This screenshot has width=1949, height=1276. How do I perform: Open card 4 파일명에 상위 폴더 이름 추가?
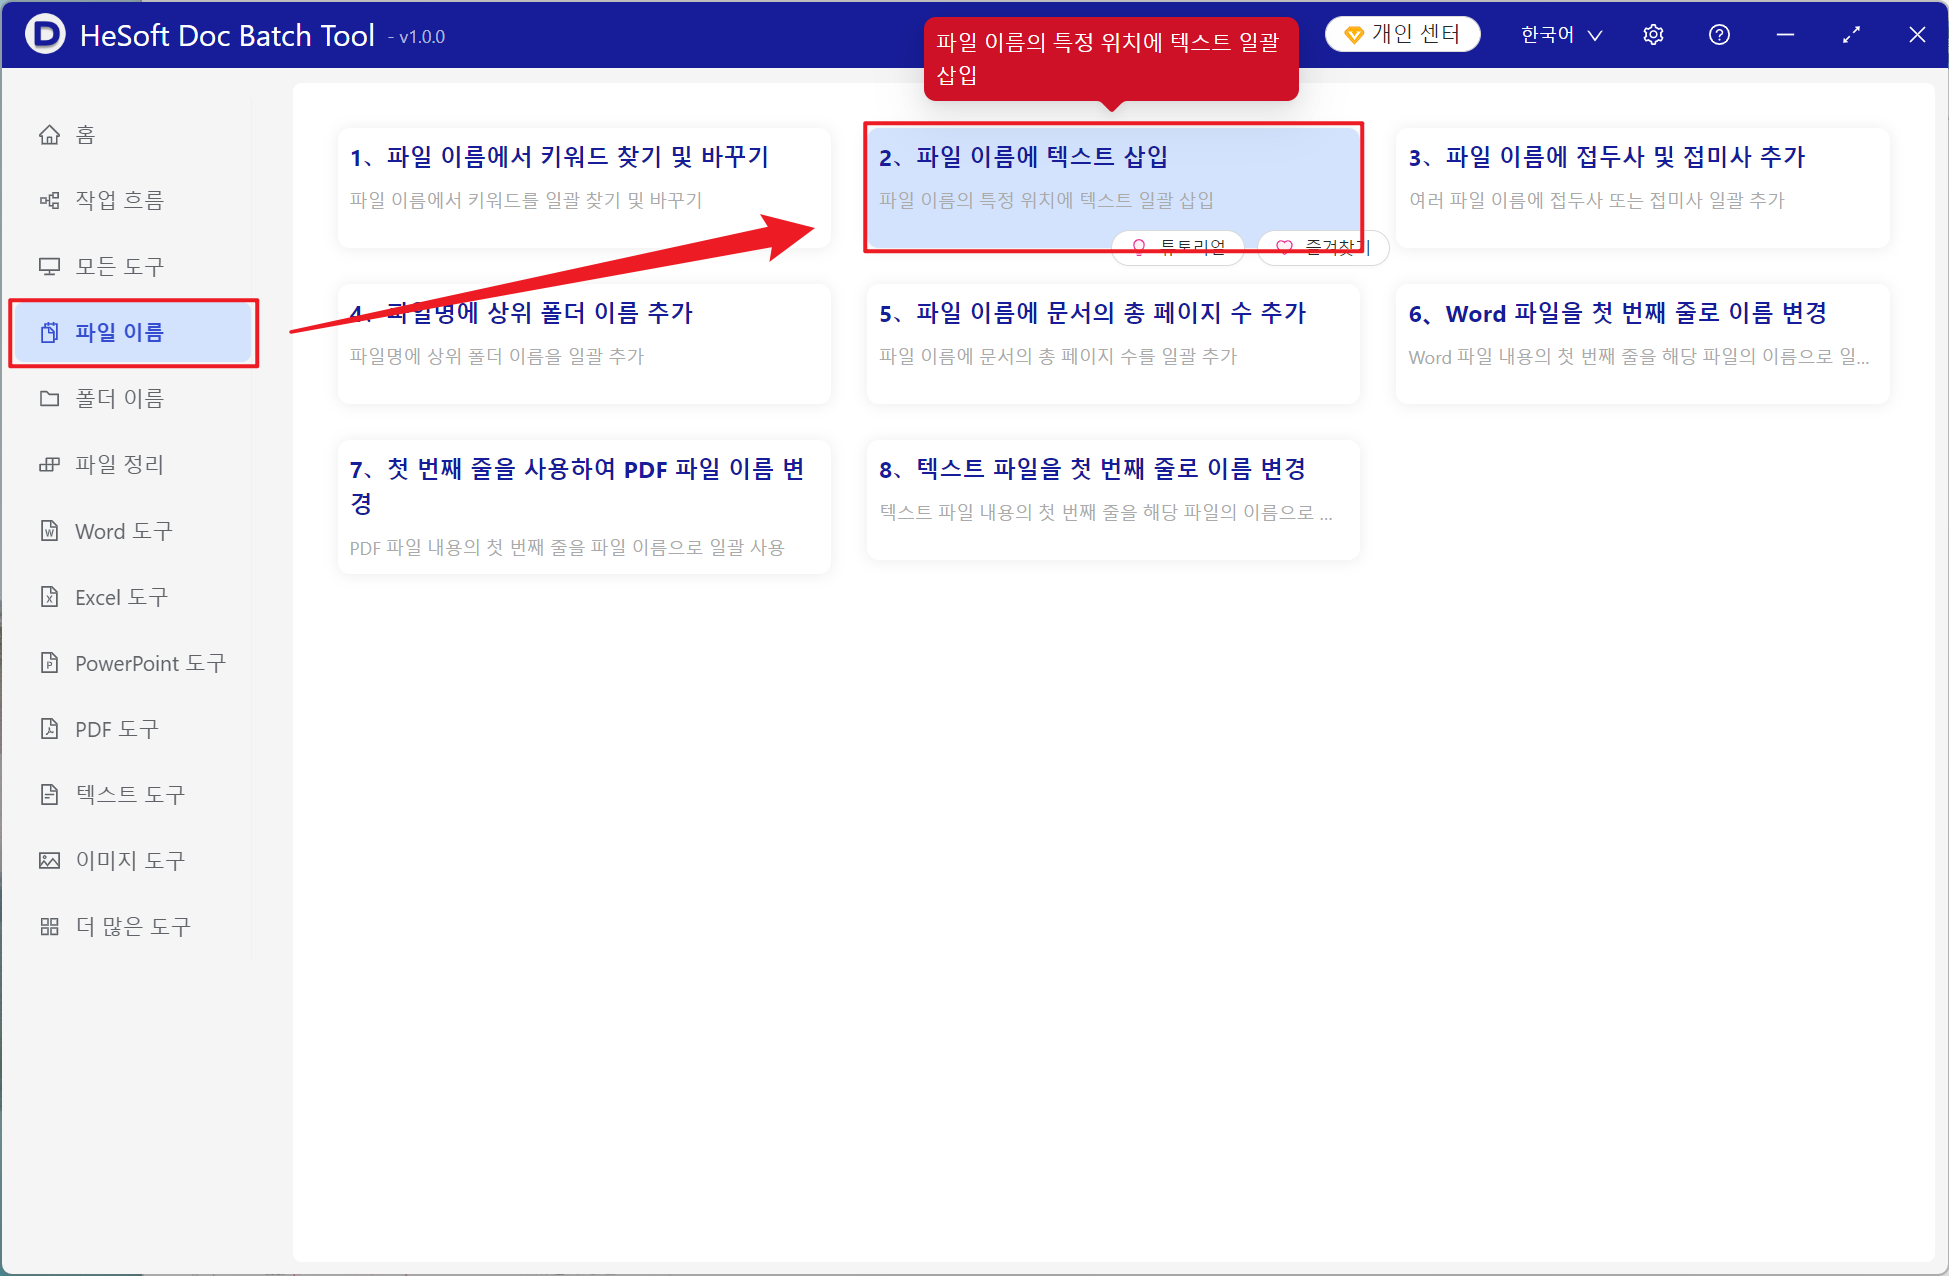tap(584, 343)
